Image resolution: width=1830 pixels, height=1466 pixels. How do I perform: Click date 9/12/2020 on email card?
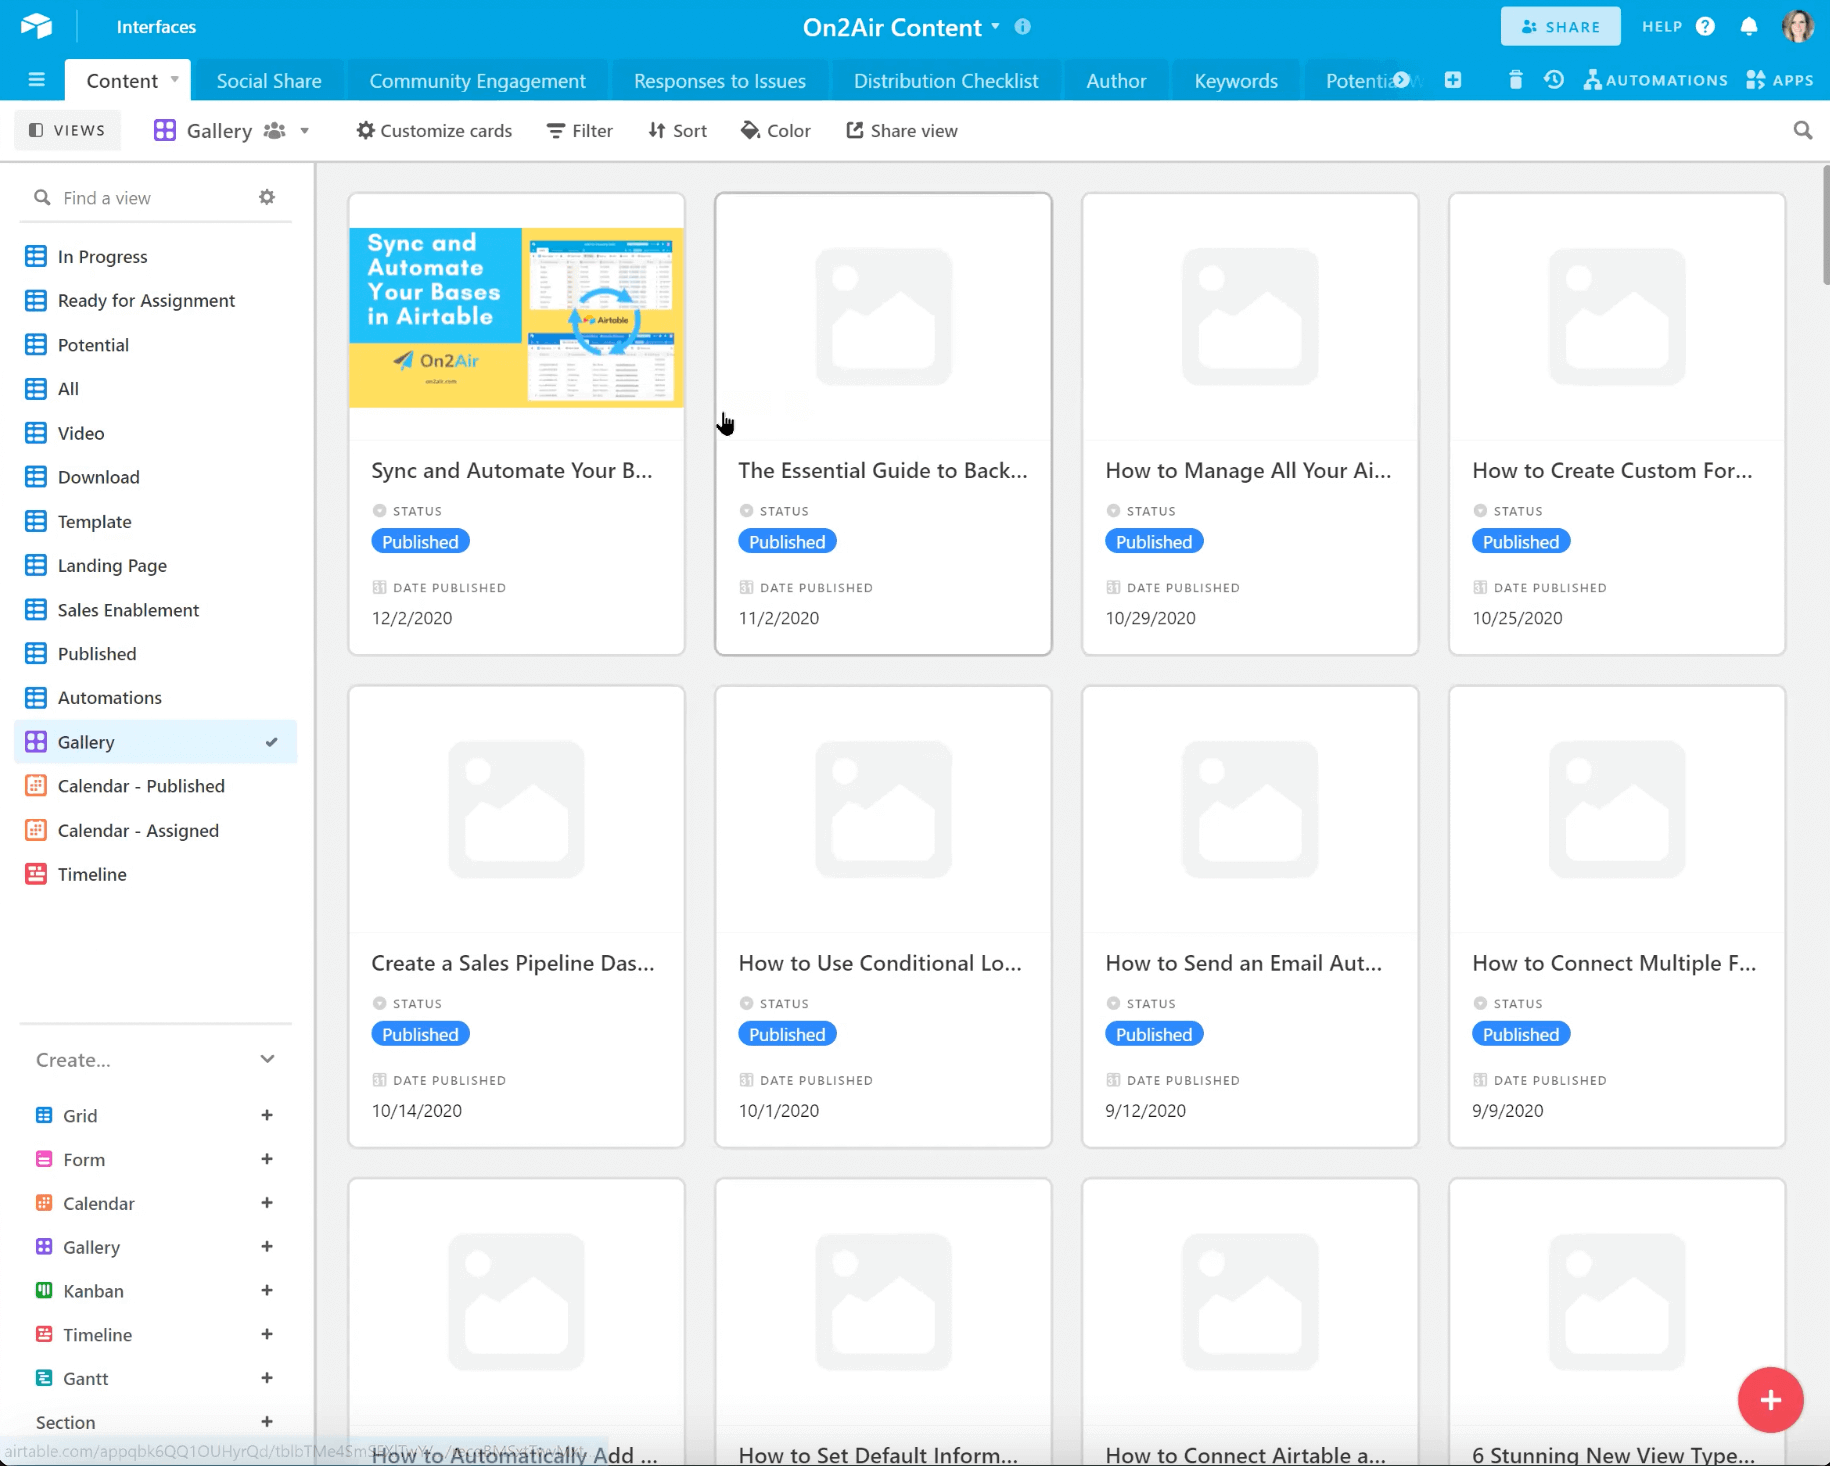point(1145,1111)
